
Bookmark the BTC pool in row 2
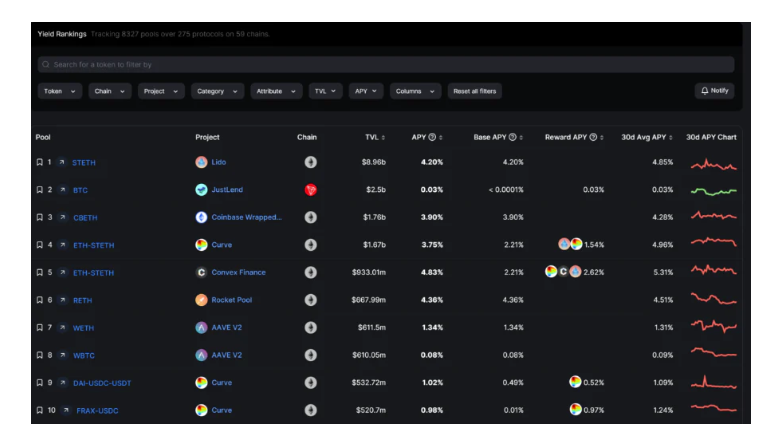click(x=39, y=190)
